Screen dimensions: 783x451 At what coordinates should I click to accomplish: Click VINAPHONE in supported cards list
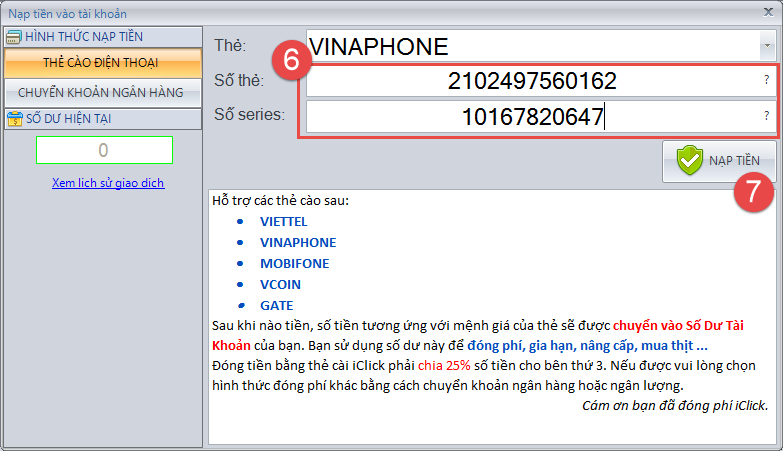(x=298, y=243)
